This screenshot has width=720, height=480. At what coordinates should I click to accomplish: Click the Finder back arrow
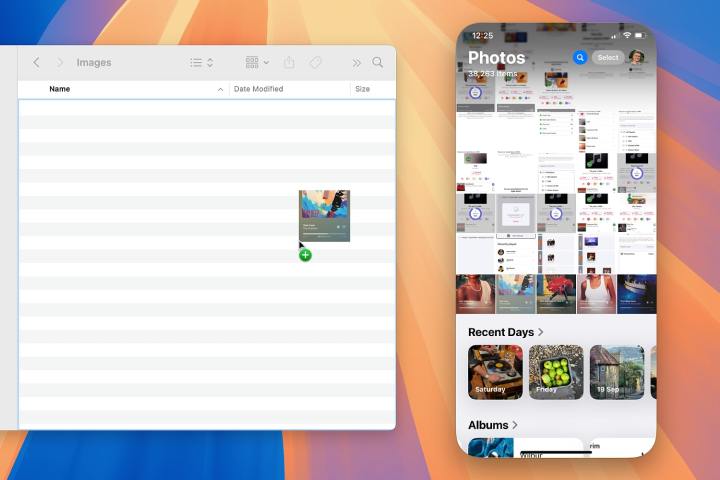[37, 62]
